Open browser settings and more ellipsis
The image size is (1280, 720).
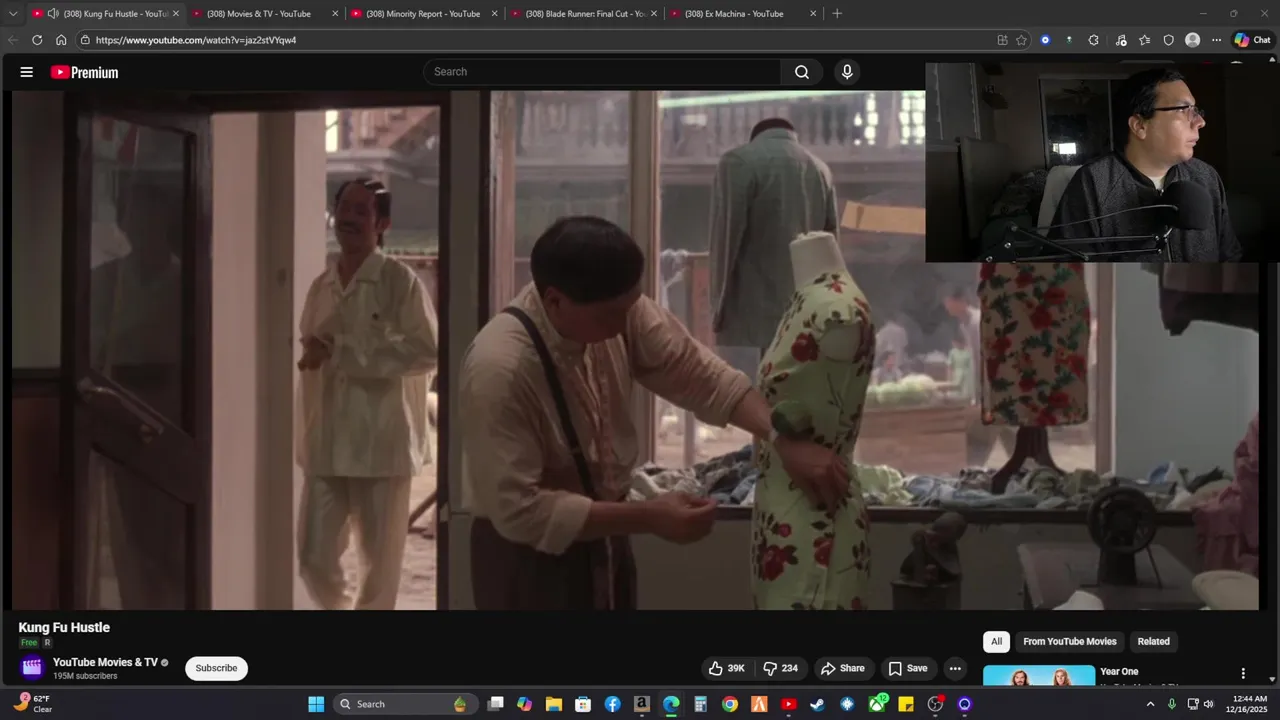[x=1216, y=40]
